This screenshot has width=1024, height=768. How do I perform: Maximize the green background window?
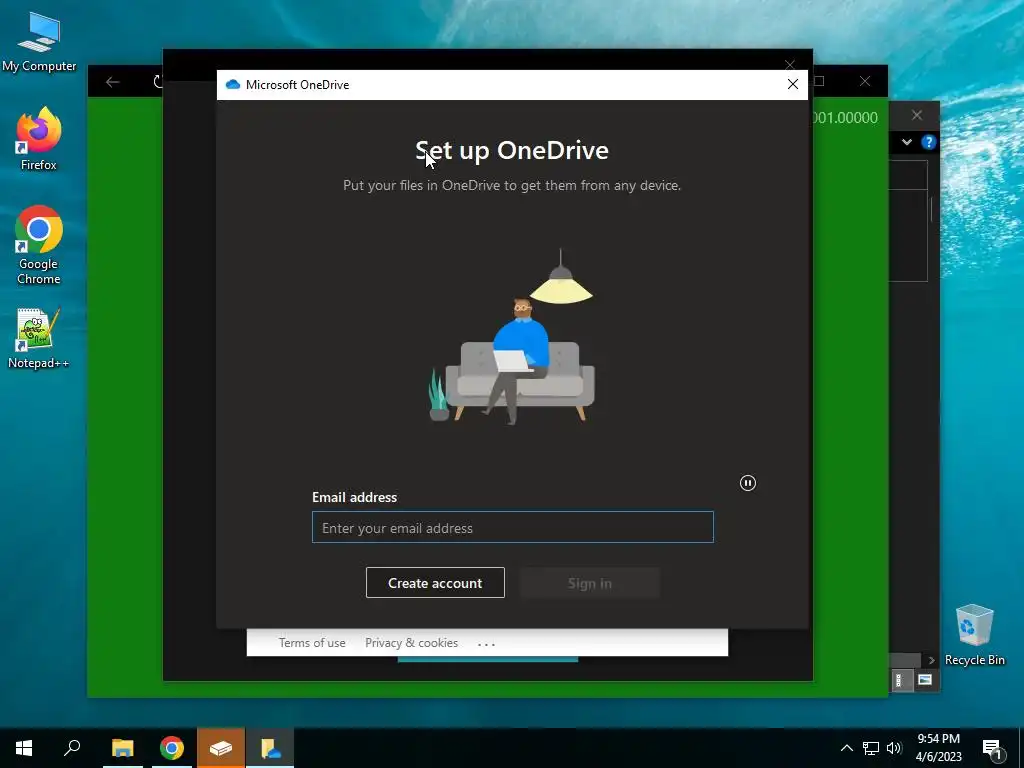pos(819,81)
